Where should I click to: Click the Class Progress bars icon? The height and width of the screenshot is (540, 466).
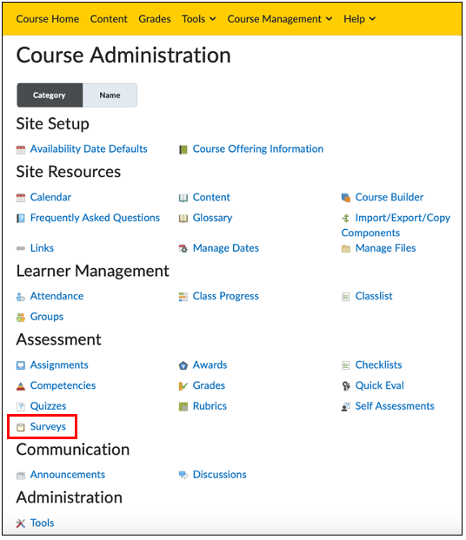[x=183, y=297]
